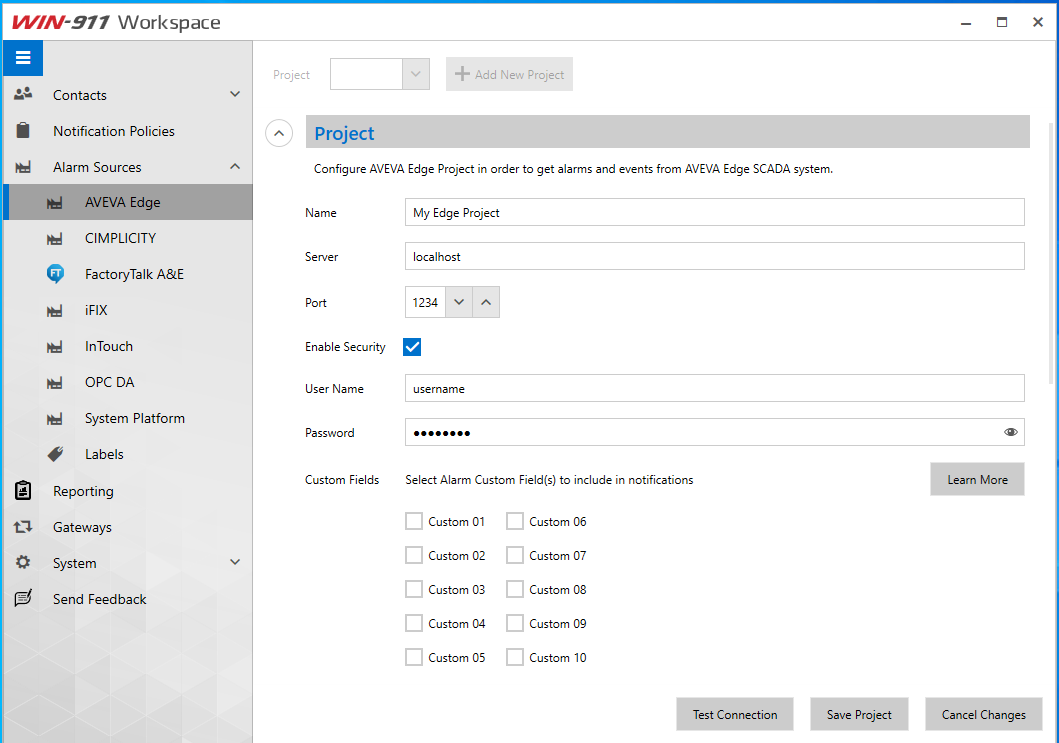Screen dimensions: 1059x743
Task: Click the Gateways arrows icon
Action: tap(23, 527)
